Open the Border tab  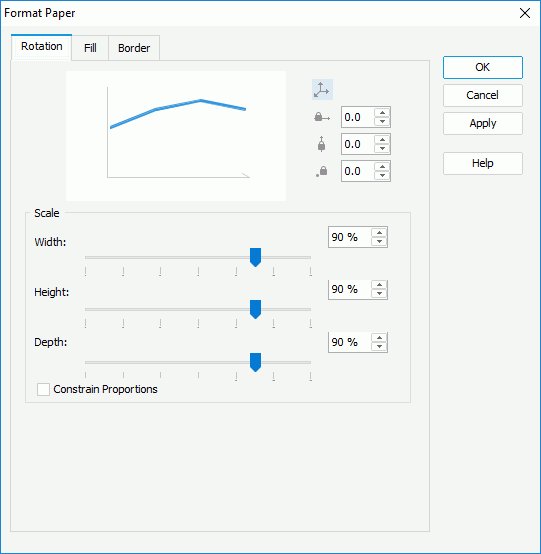pyautogui.click(x=134, y=48)
